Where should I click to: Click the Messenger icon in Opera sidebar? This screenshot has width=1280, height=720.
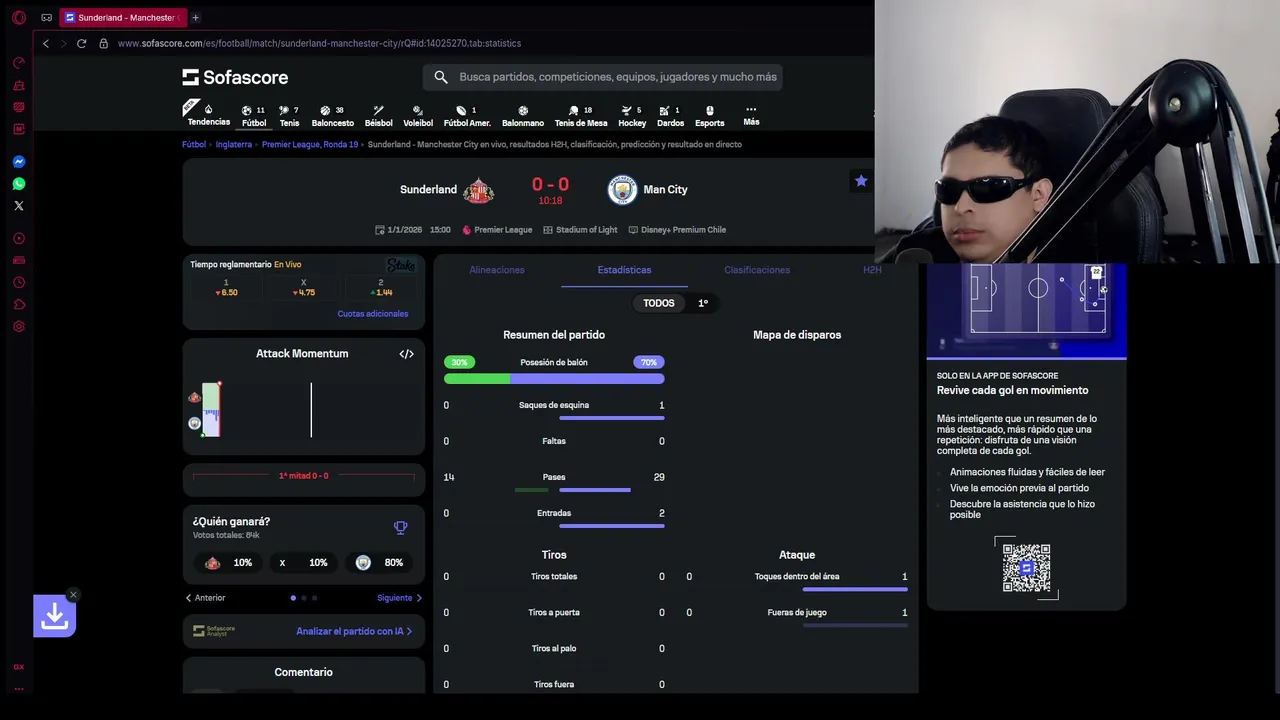pyautogui.click(x=19, y=162)
